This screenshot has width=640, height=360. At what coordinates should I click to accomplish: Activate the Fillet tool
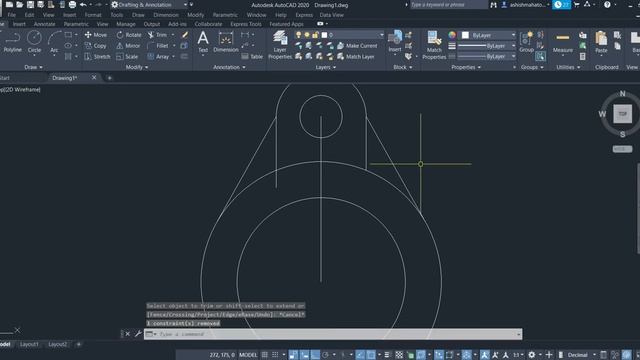tap(158, 46)
